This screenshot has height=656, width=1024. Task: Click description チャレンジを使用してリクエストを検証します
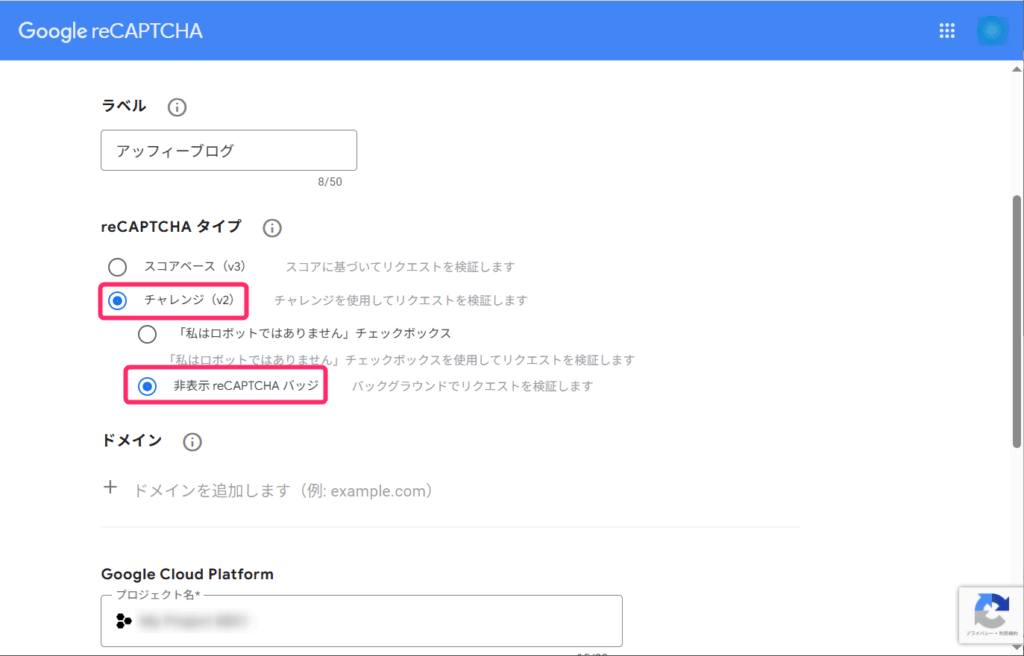(x=400, y=301)
